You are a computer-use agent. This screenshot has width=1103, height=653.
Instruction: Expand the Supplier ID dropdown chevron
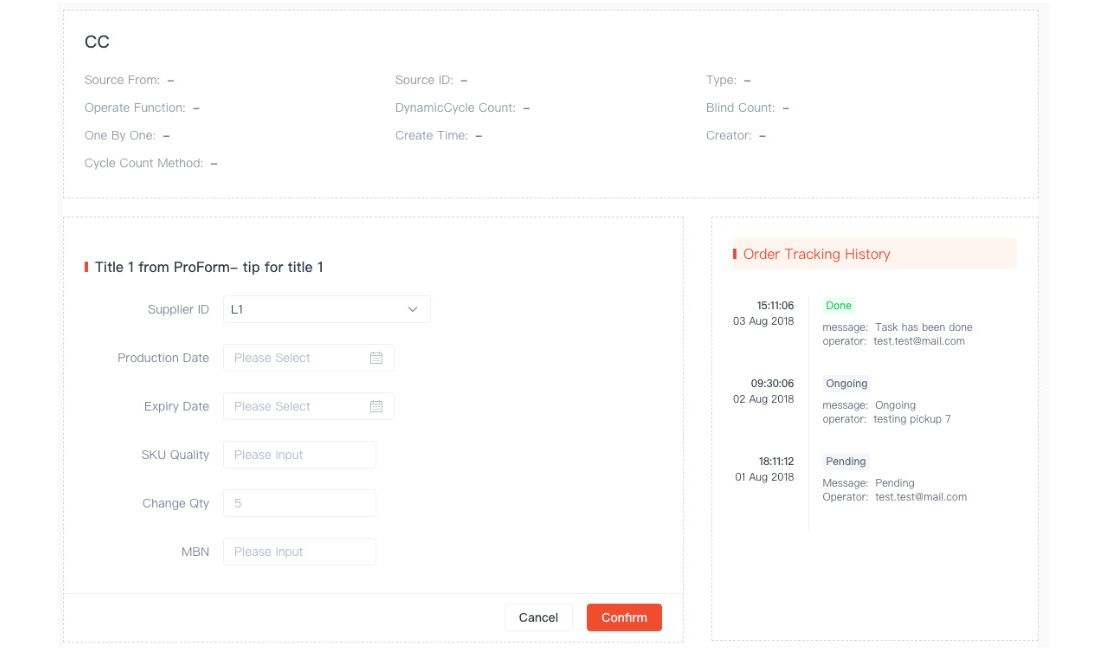tap(413, 310)
